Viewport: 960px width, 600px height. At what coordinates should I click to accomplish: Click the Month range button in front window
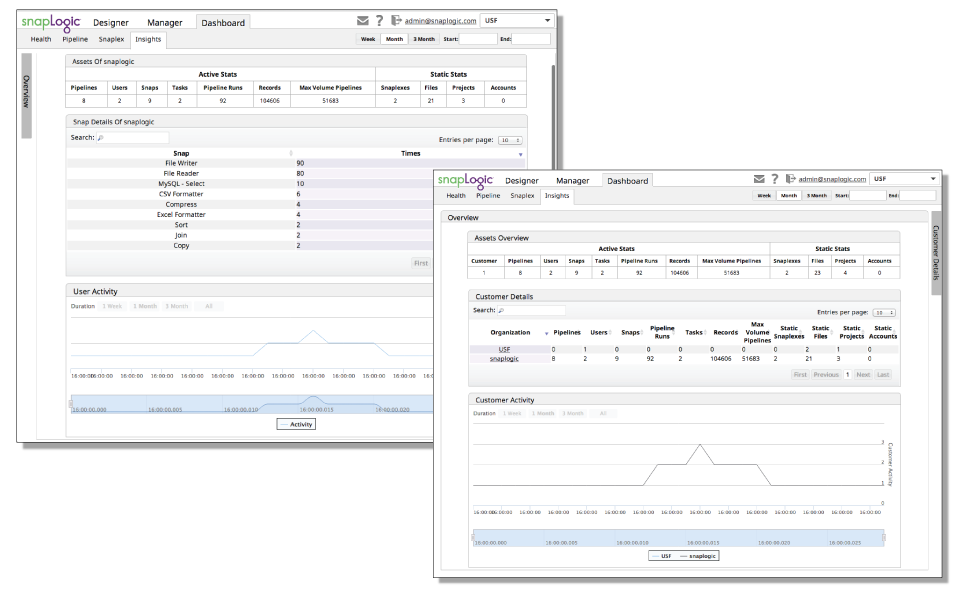coord(789,196)
